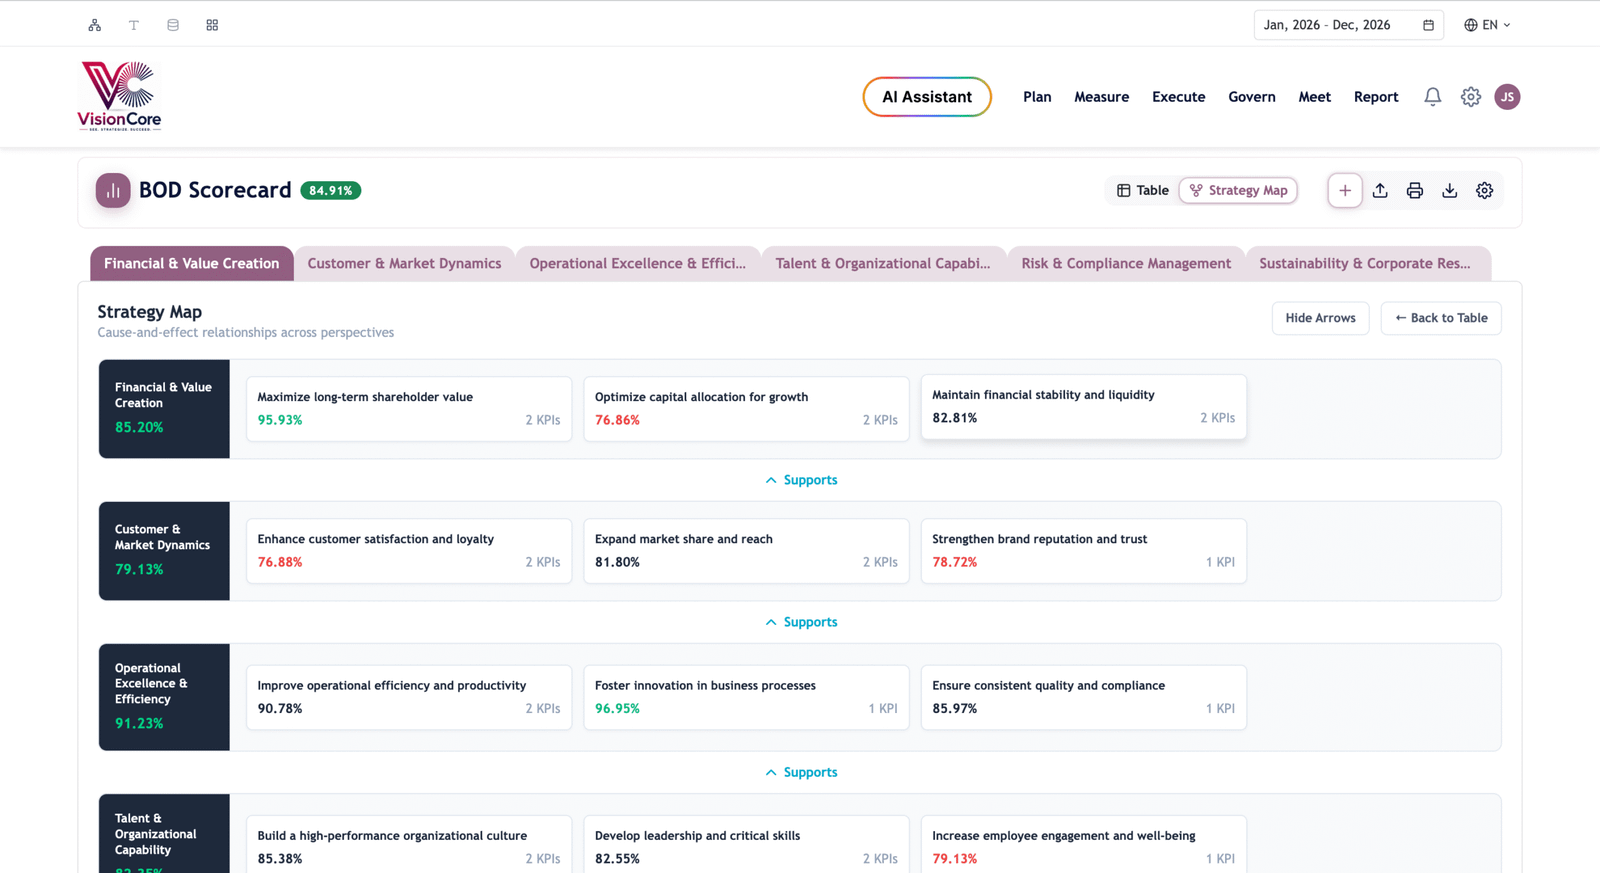Select the Strategy Map view toggle
This screenshot has width=1600, height=873.
1238,190
